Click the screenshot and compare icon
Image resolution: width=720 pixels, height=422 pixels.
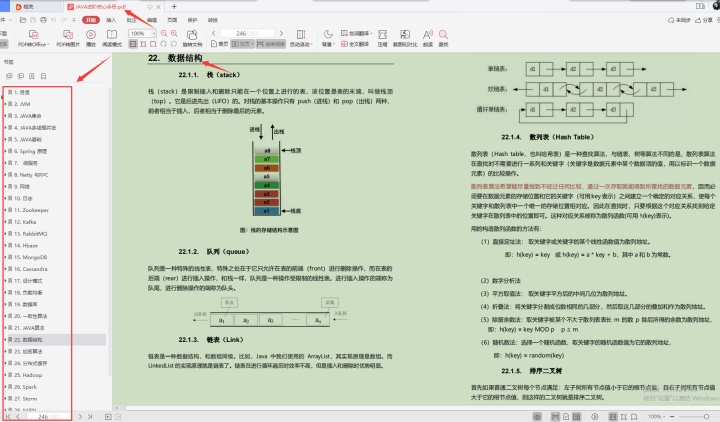405,34
